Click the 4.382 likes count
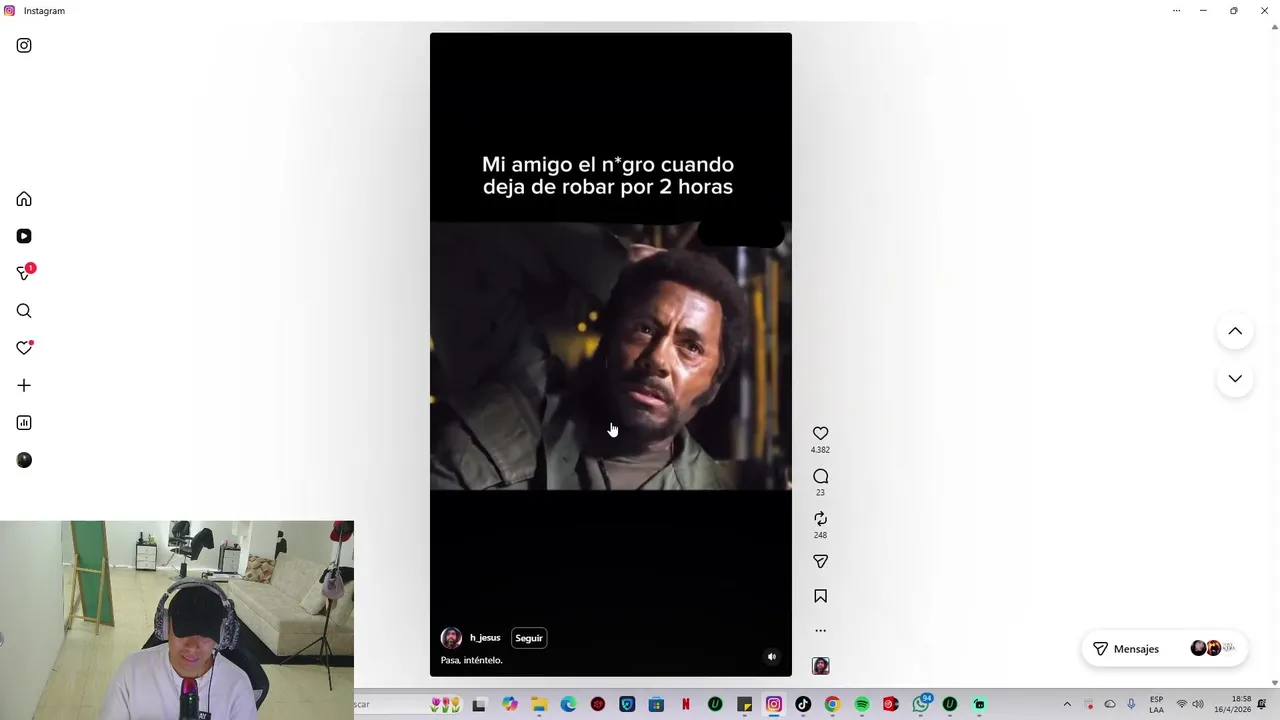Screen dimensions: 1280x720 820,450
